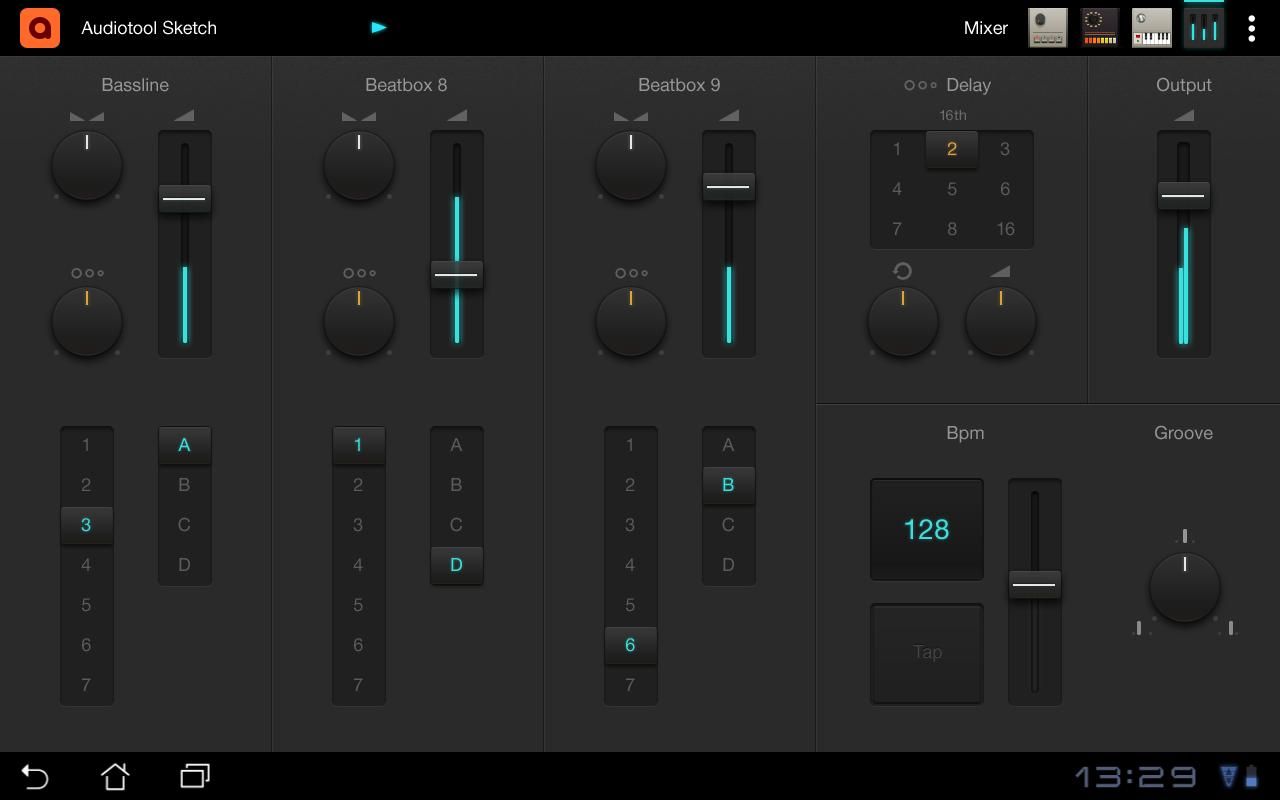Select pattern bank B for Bassline
The height and width of the screenshot is (800, 1280).
point(184,485)
